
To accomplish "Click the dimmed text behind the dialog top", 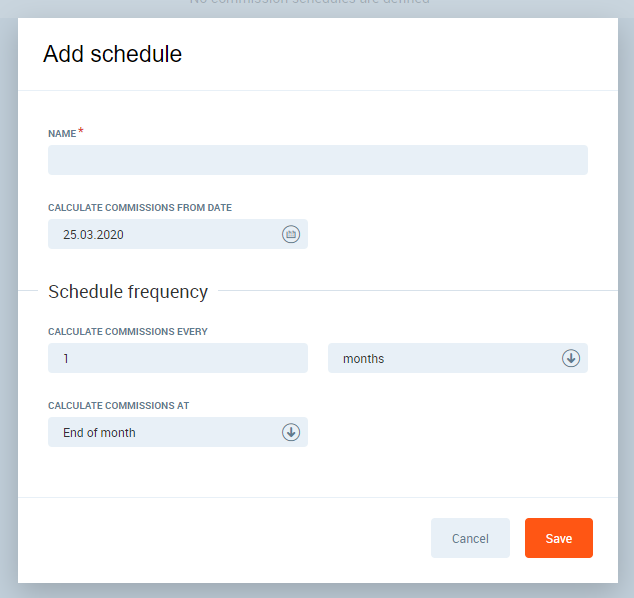I will pyautogui.click(x=310, y=3).
